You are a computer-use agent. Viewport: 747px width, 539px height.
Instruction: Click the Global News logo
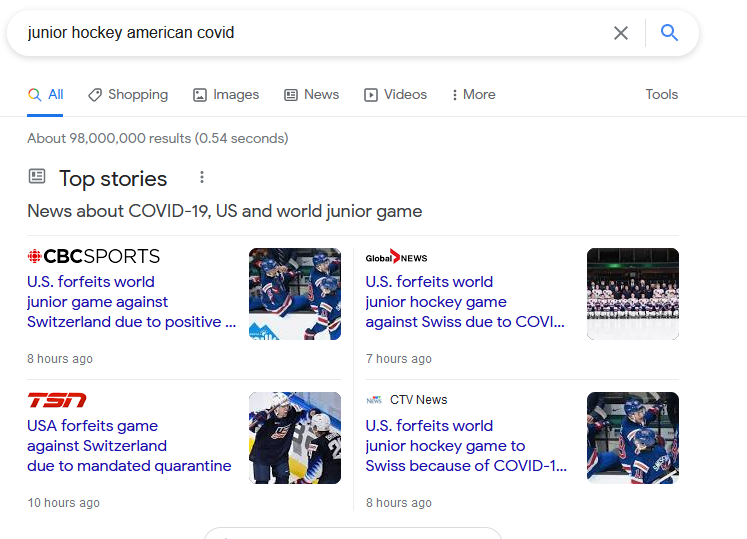pos(396,257)
